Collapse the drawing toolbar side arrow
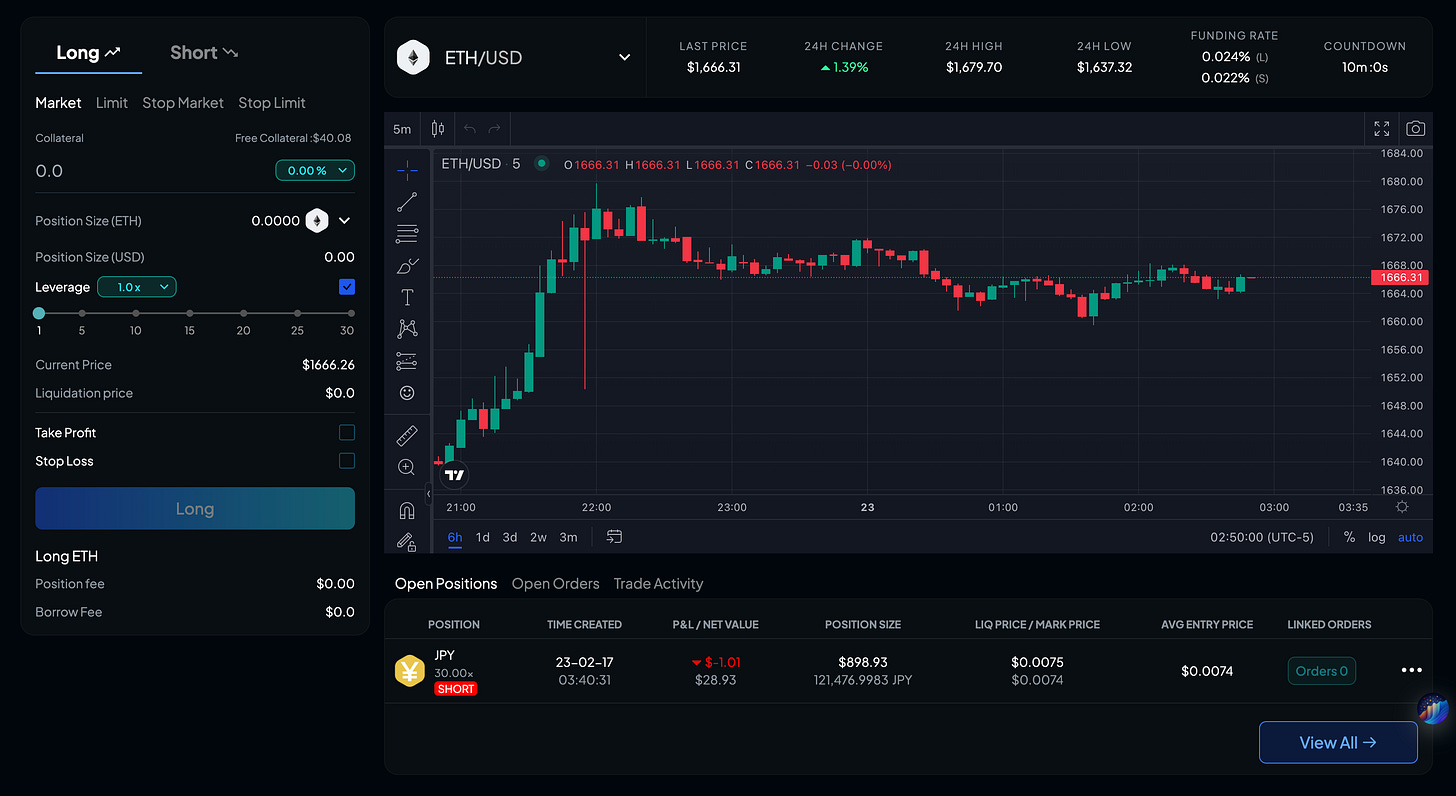Viewport: 1456px width, 796px height. tap(428, 494)
